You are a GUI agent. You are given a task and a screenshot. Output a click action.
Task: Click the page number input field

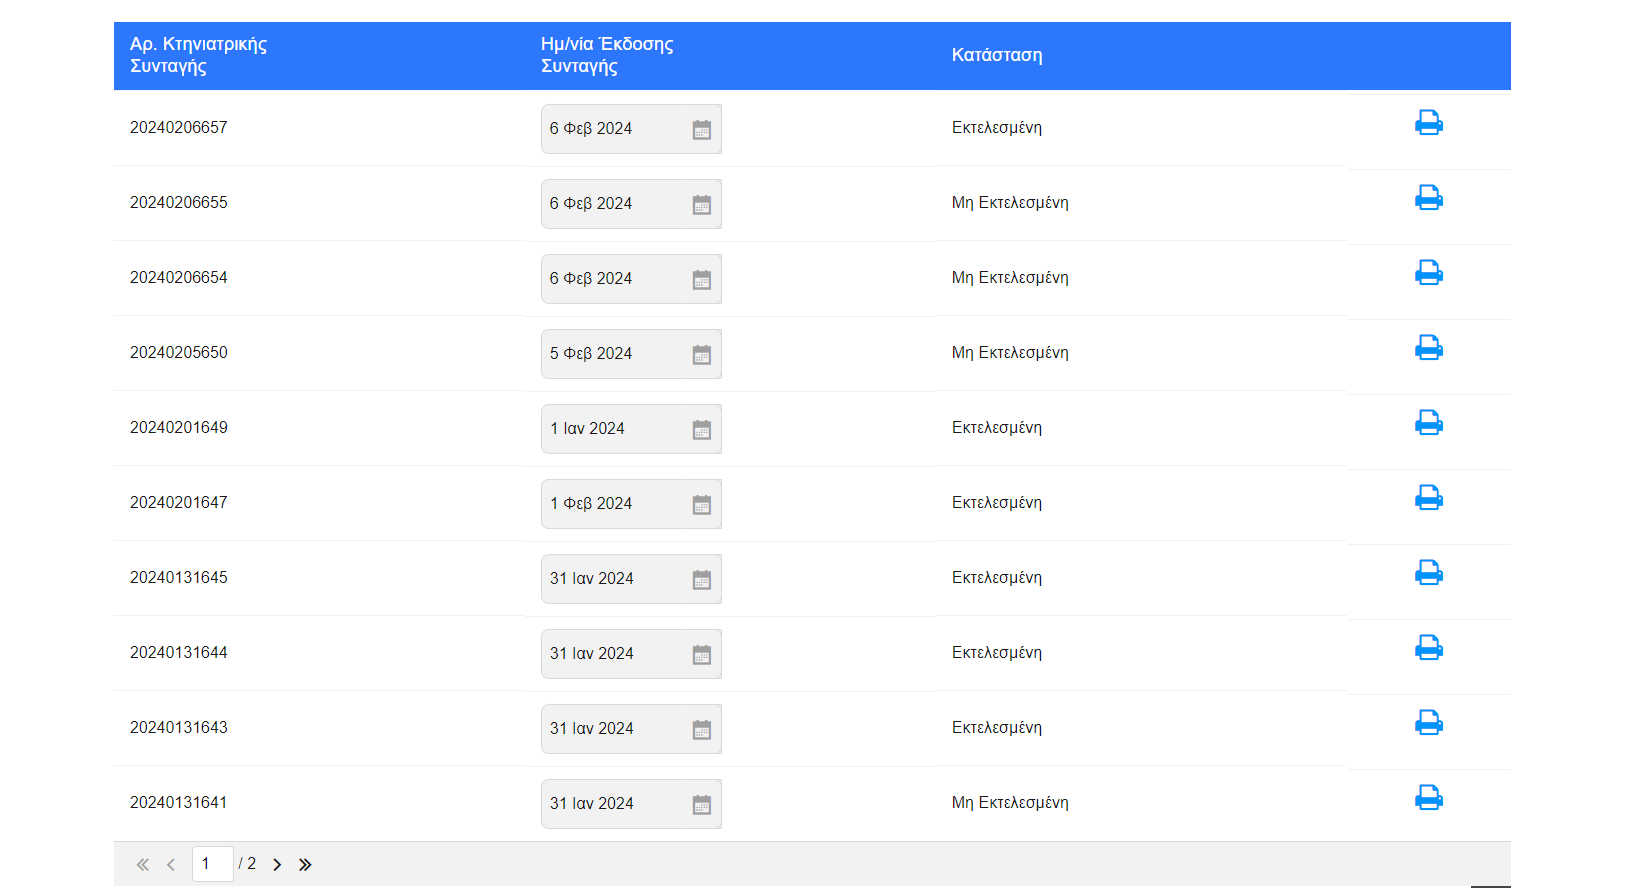(x=212, y=864)
